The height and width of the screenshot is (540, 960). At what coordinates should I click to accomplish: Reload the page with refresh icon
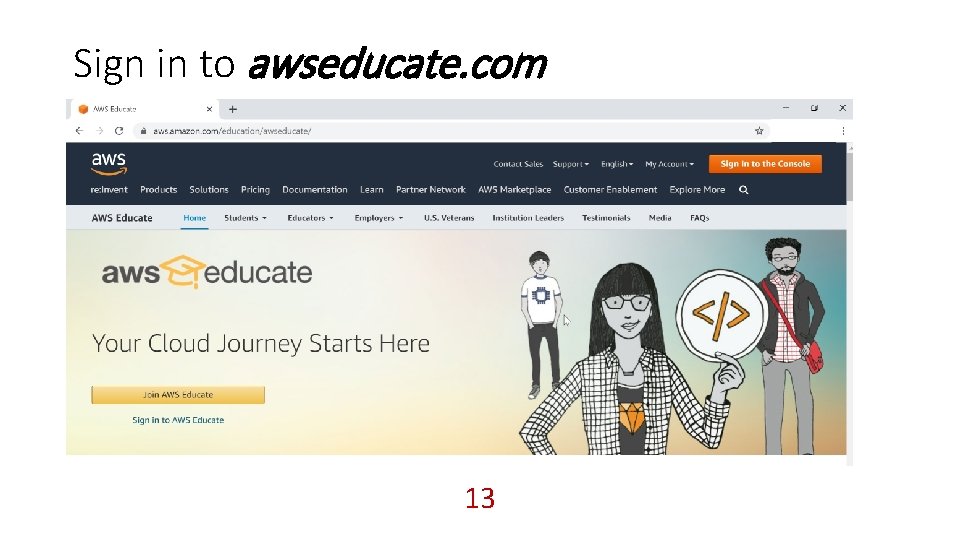[x=119, y=130]
